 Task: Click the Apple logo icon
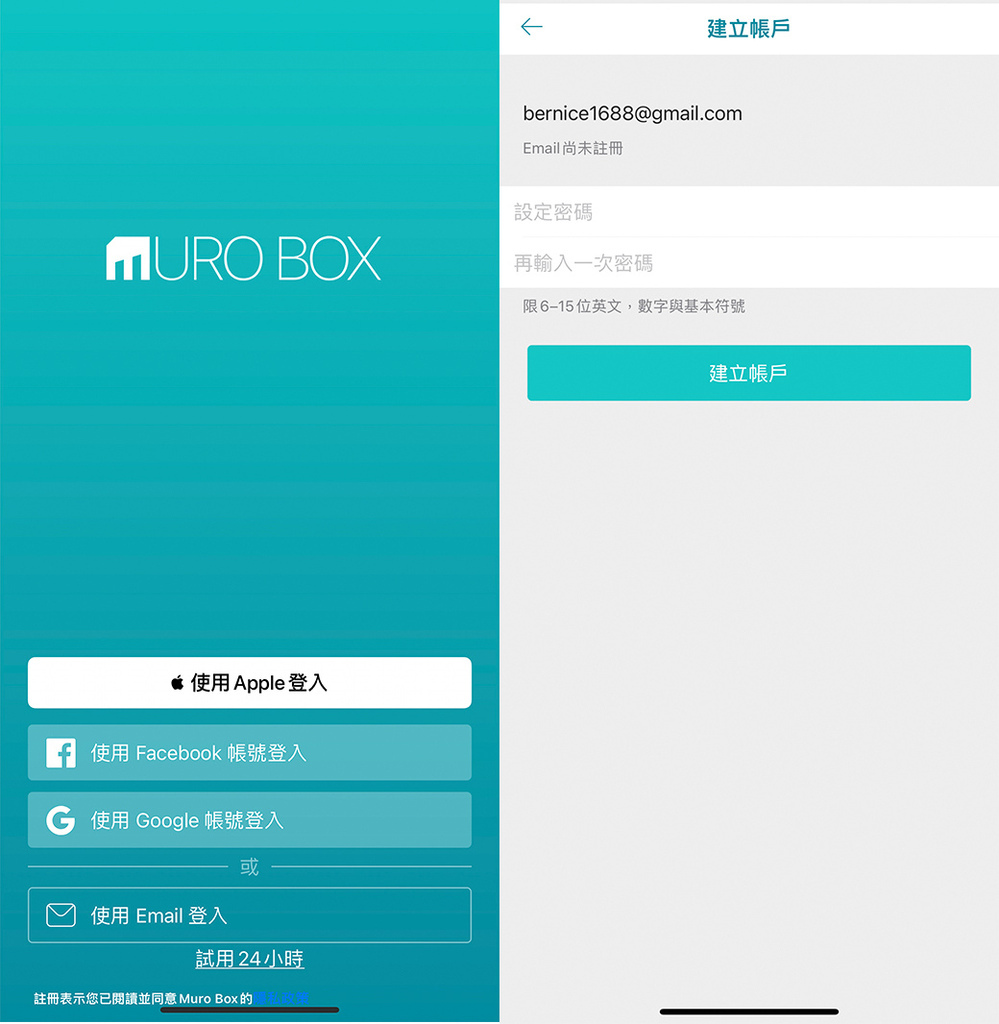tap(177, 683)
